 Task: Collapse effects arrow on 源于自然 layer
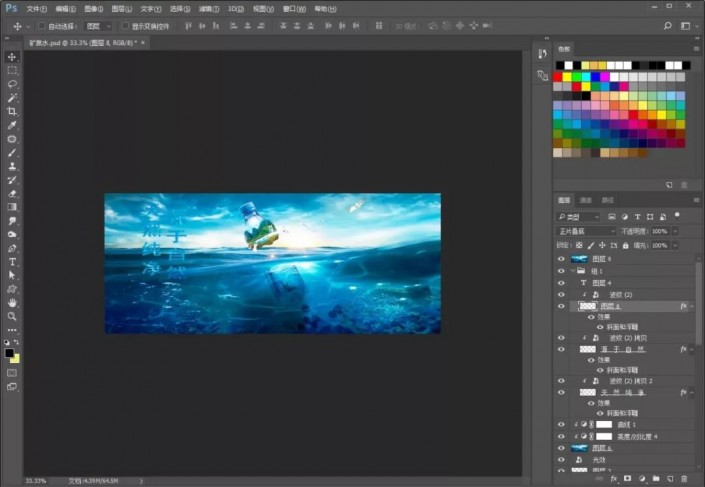[692, 349]
